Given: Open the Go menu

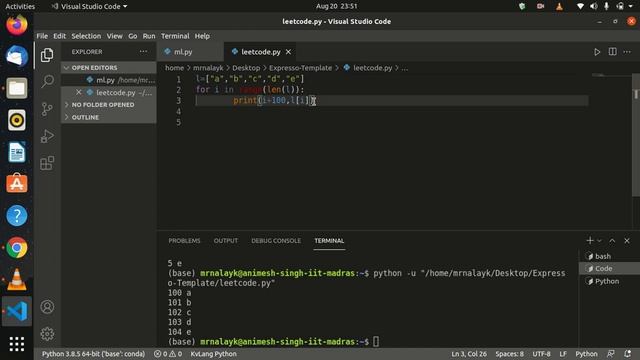Looking at the screenshot, I should pos(133,36).
